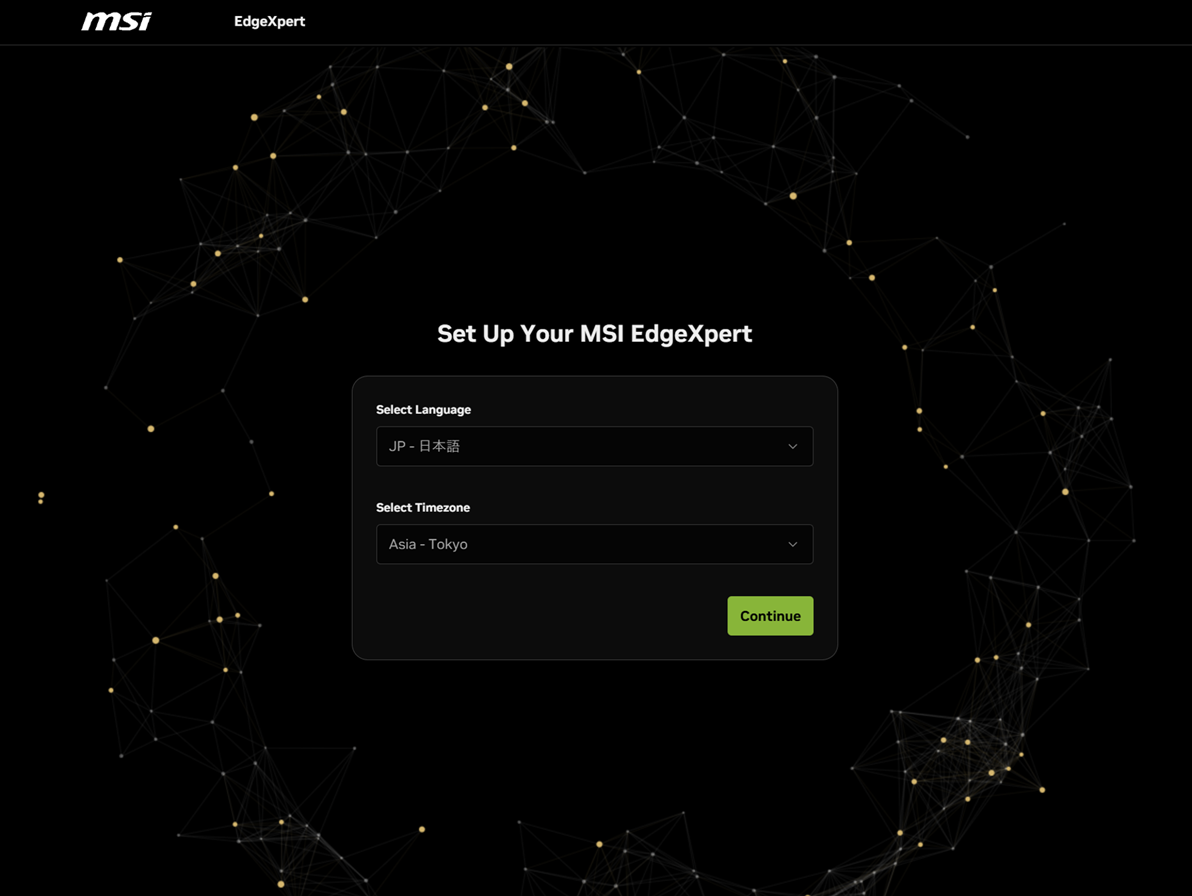Screen dimensions: 1192x896
Task: Expand the timezone dropdown chevron arrow
Action: pyautogui.click(x=792, y=544)
